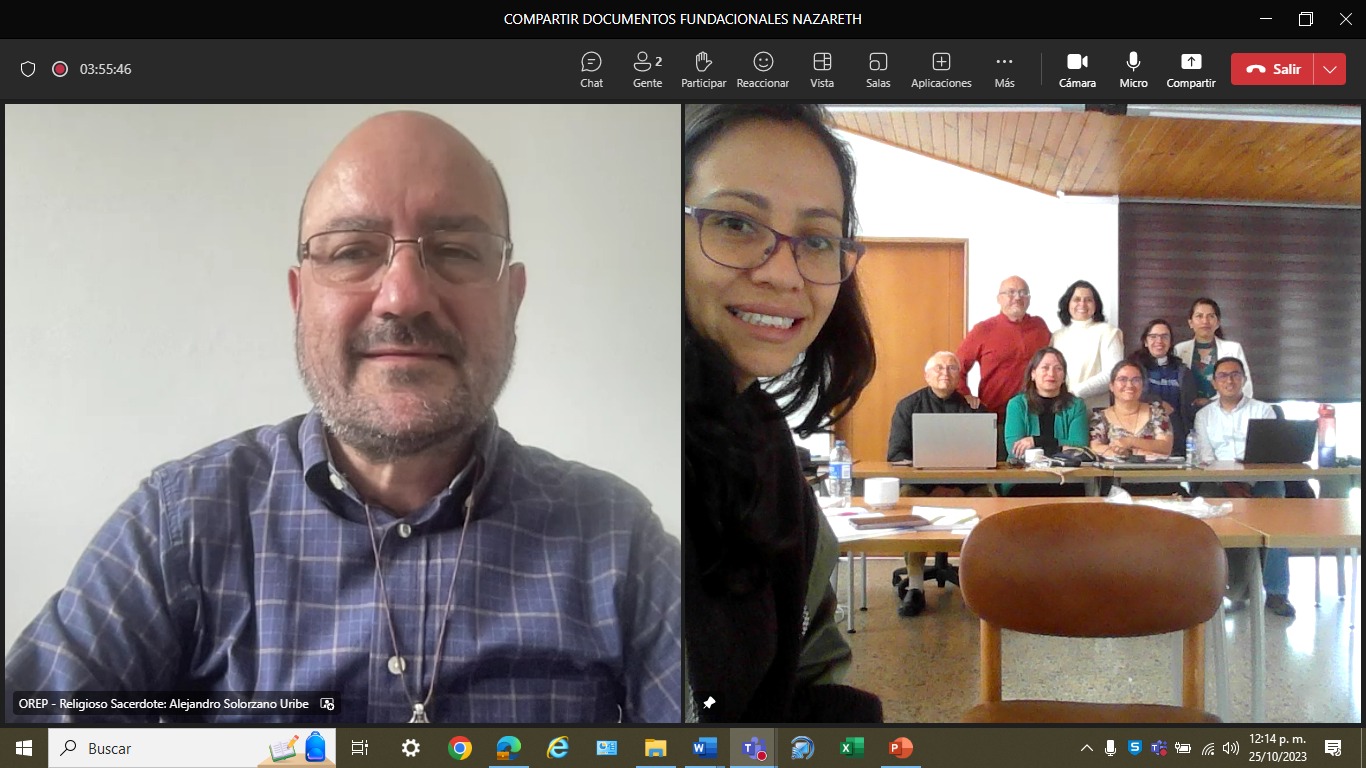The height and width of the screenshot is (768, 1366).
Task: Open the app right of Teams in taskbar
Action: (803, 748)
